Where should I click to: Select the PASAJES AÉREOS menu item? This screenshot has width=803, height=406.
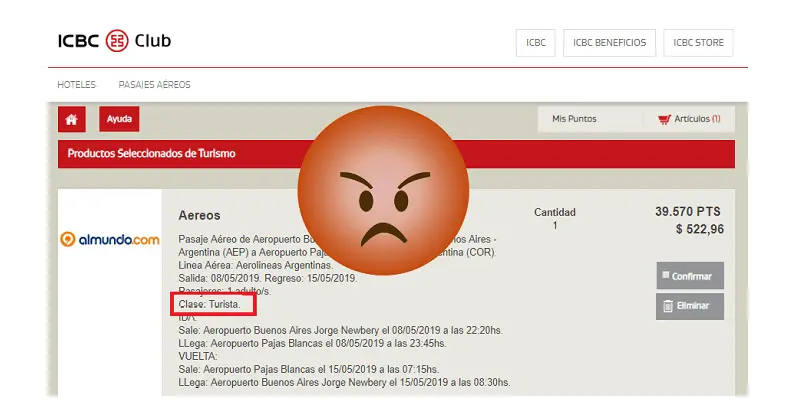point(155,85)
